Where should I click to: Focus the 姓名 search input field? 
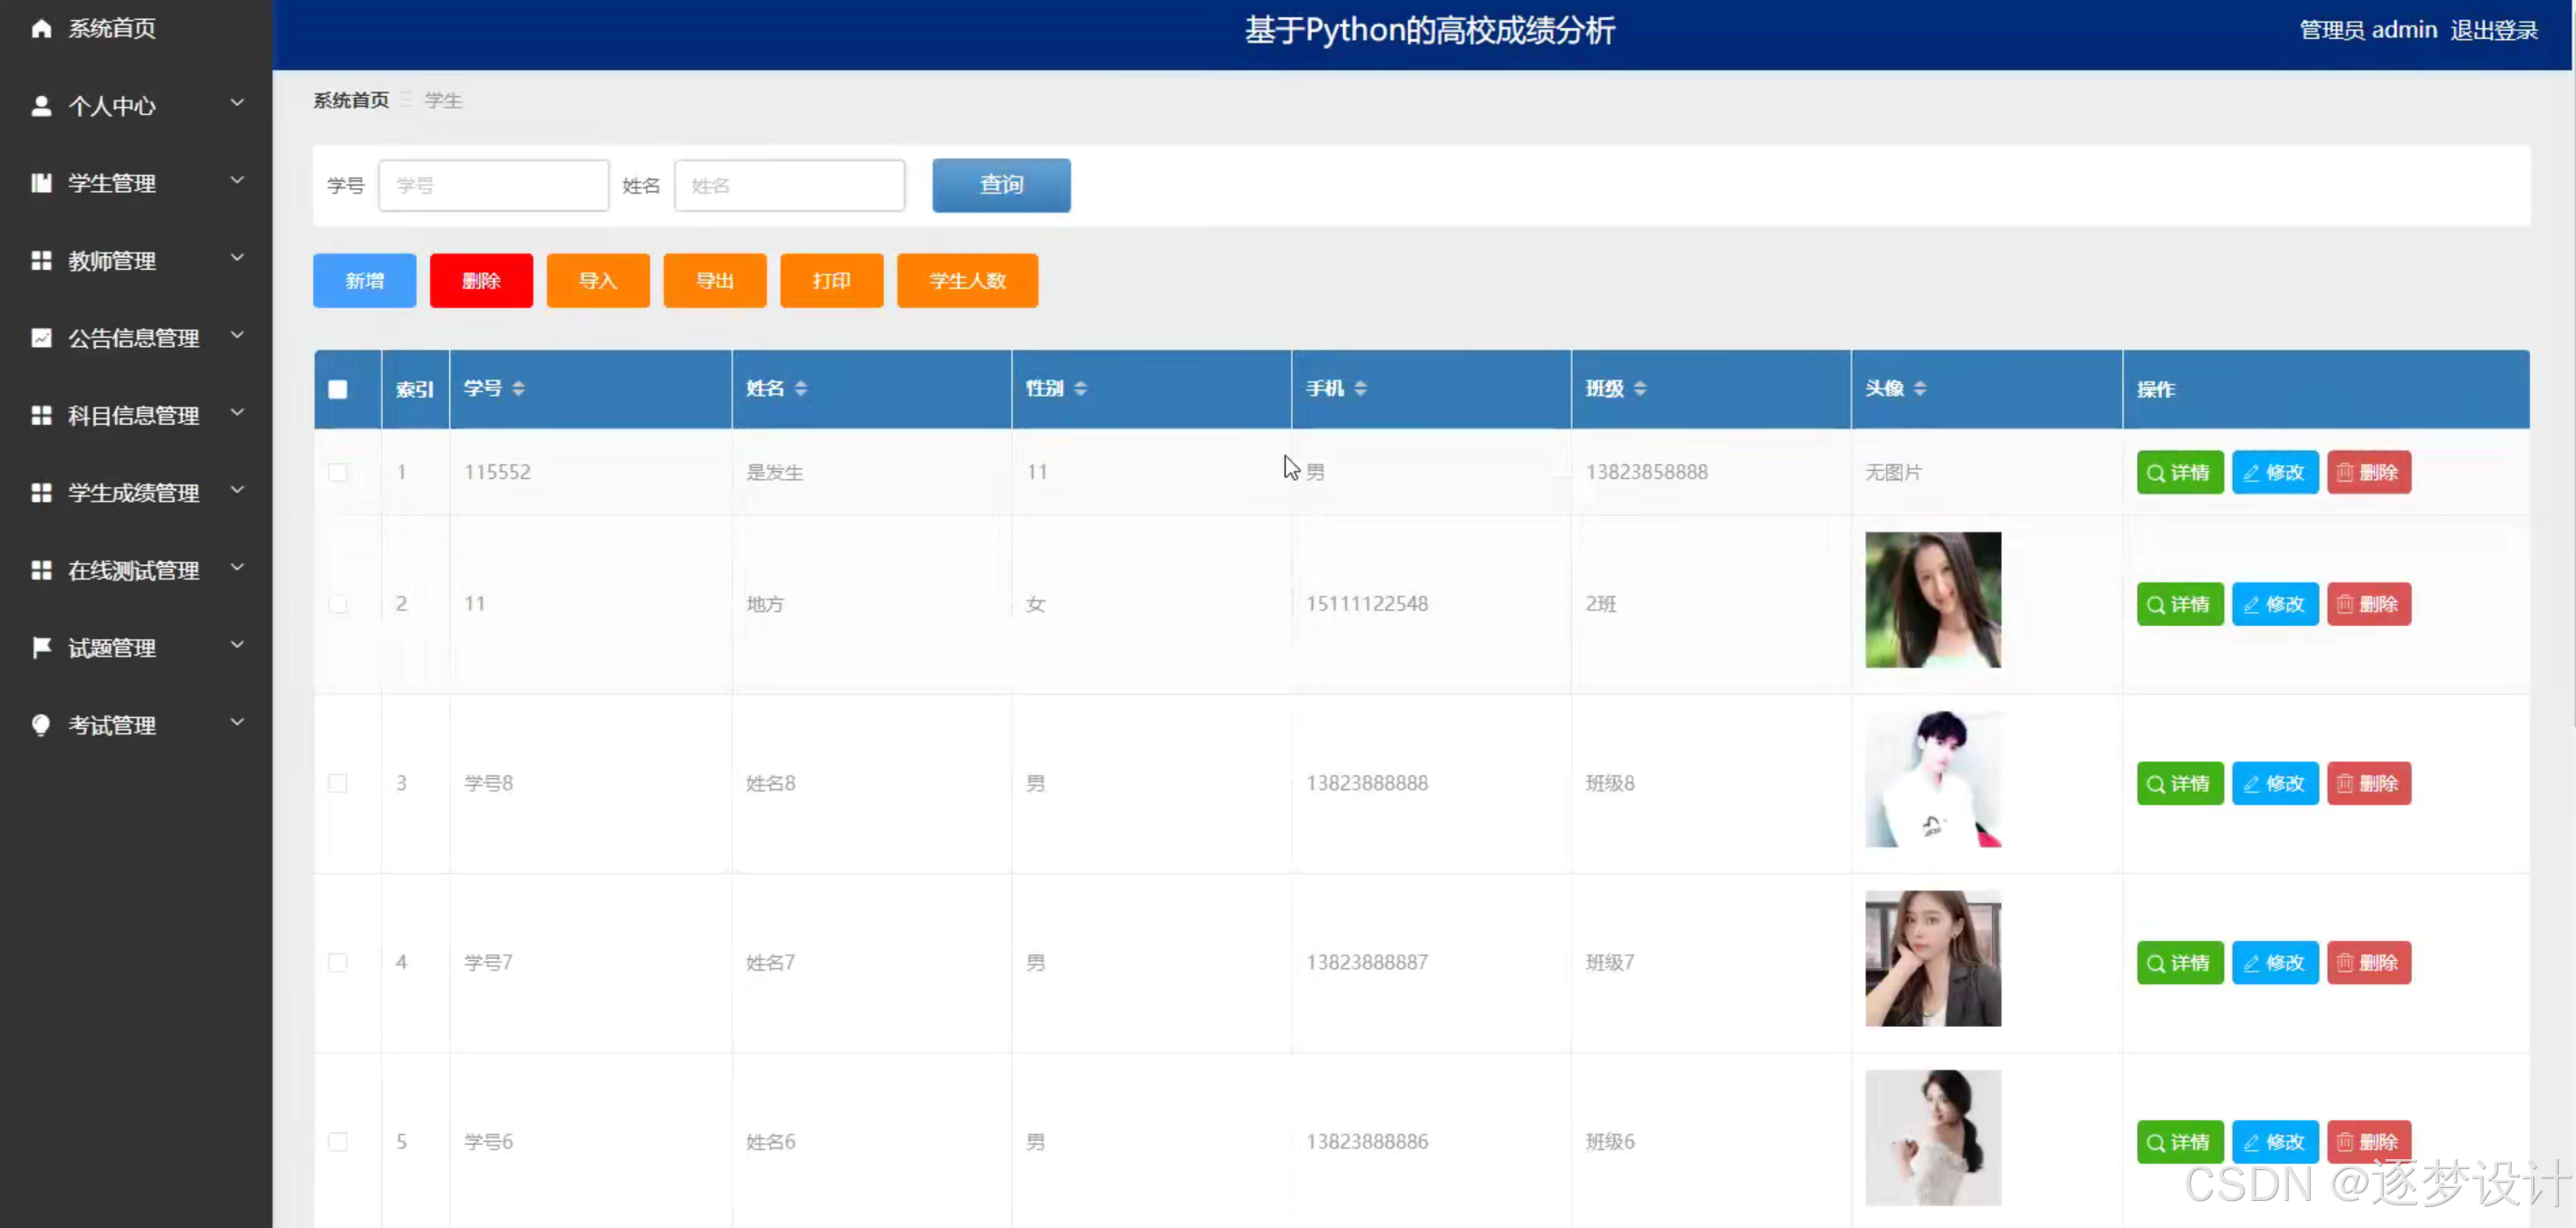789,185
